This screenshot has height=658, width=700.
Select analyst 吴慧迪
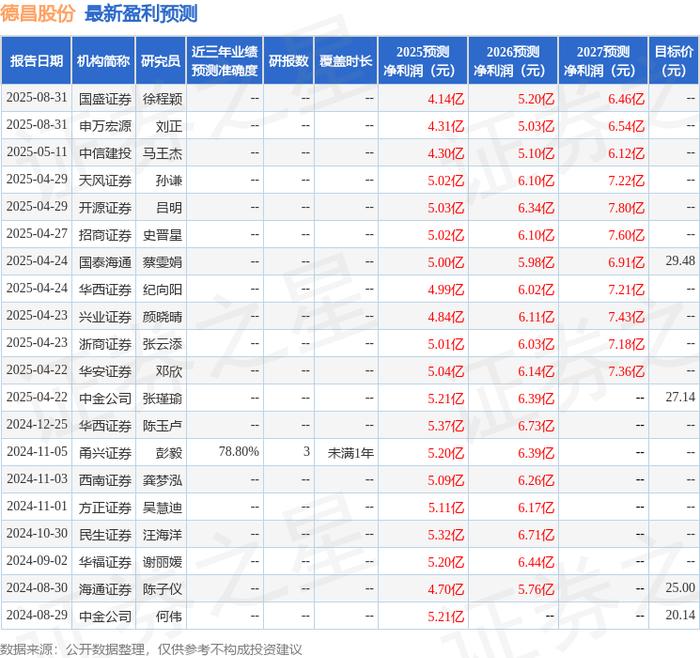(x=162, y=508)
